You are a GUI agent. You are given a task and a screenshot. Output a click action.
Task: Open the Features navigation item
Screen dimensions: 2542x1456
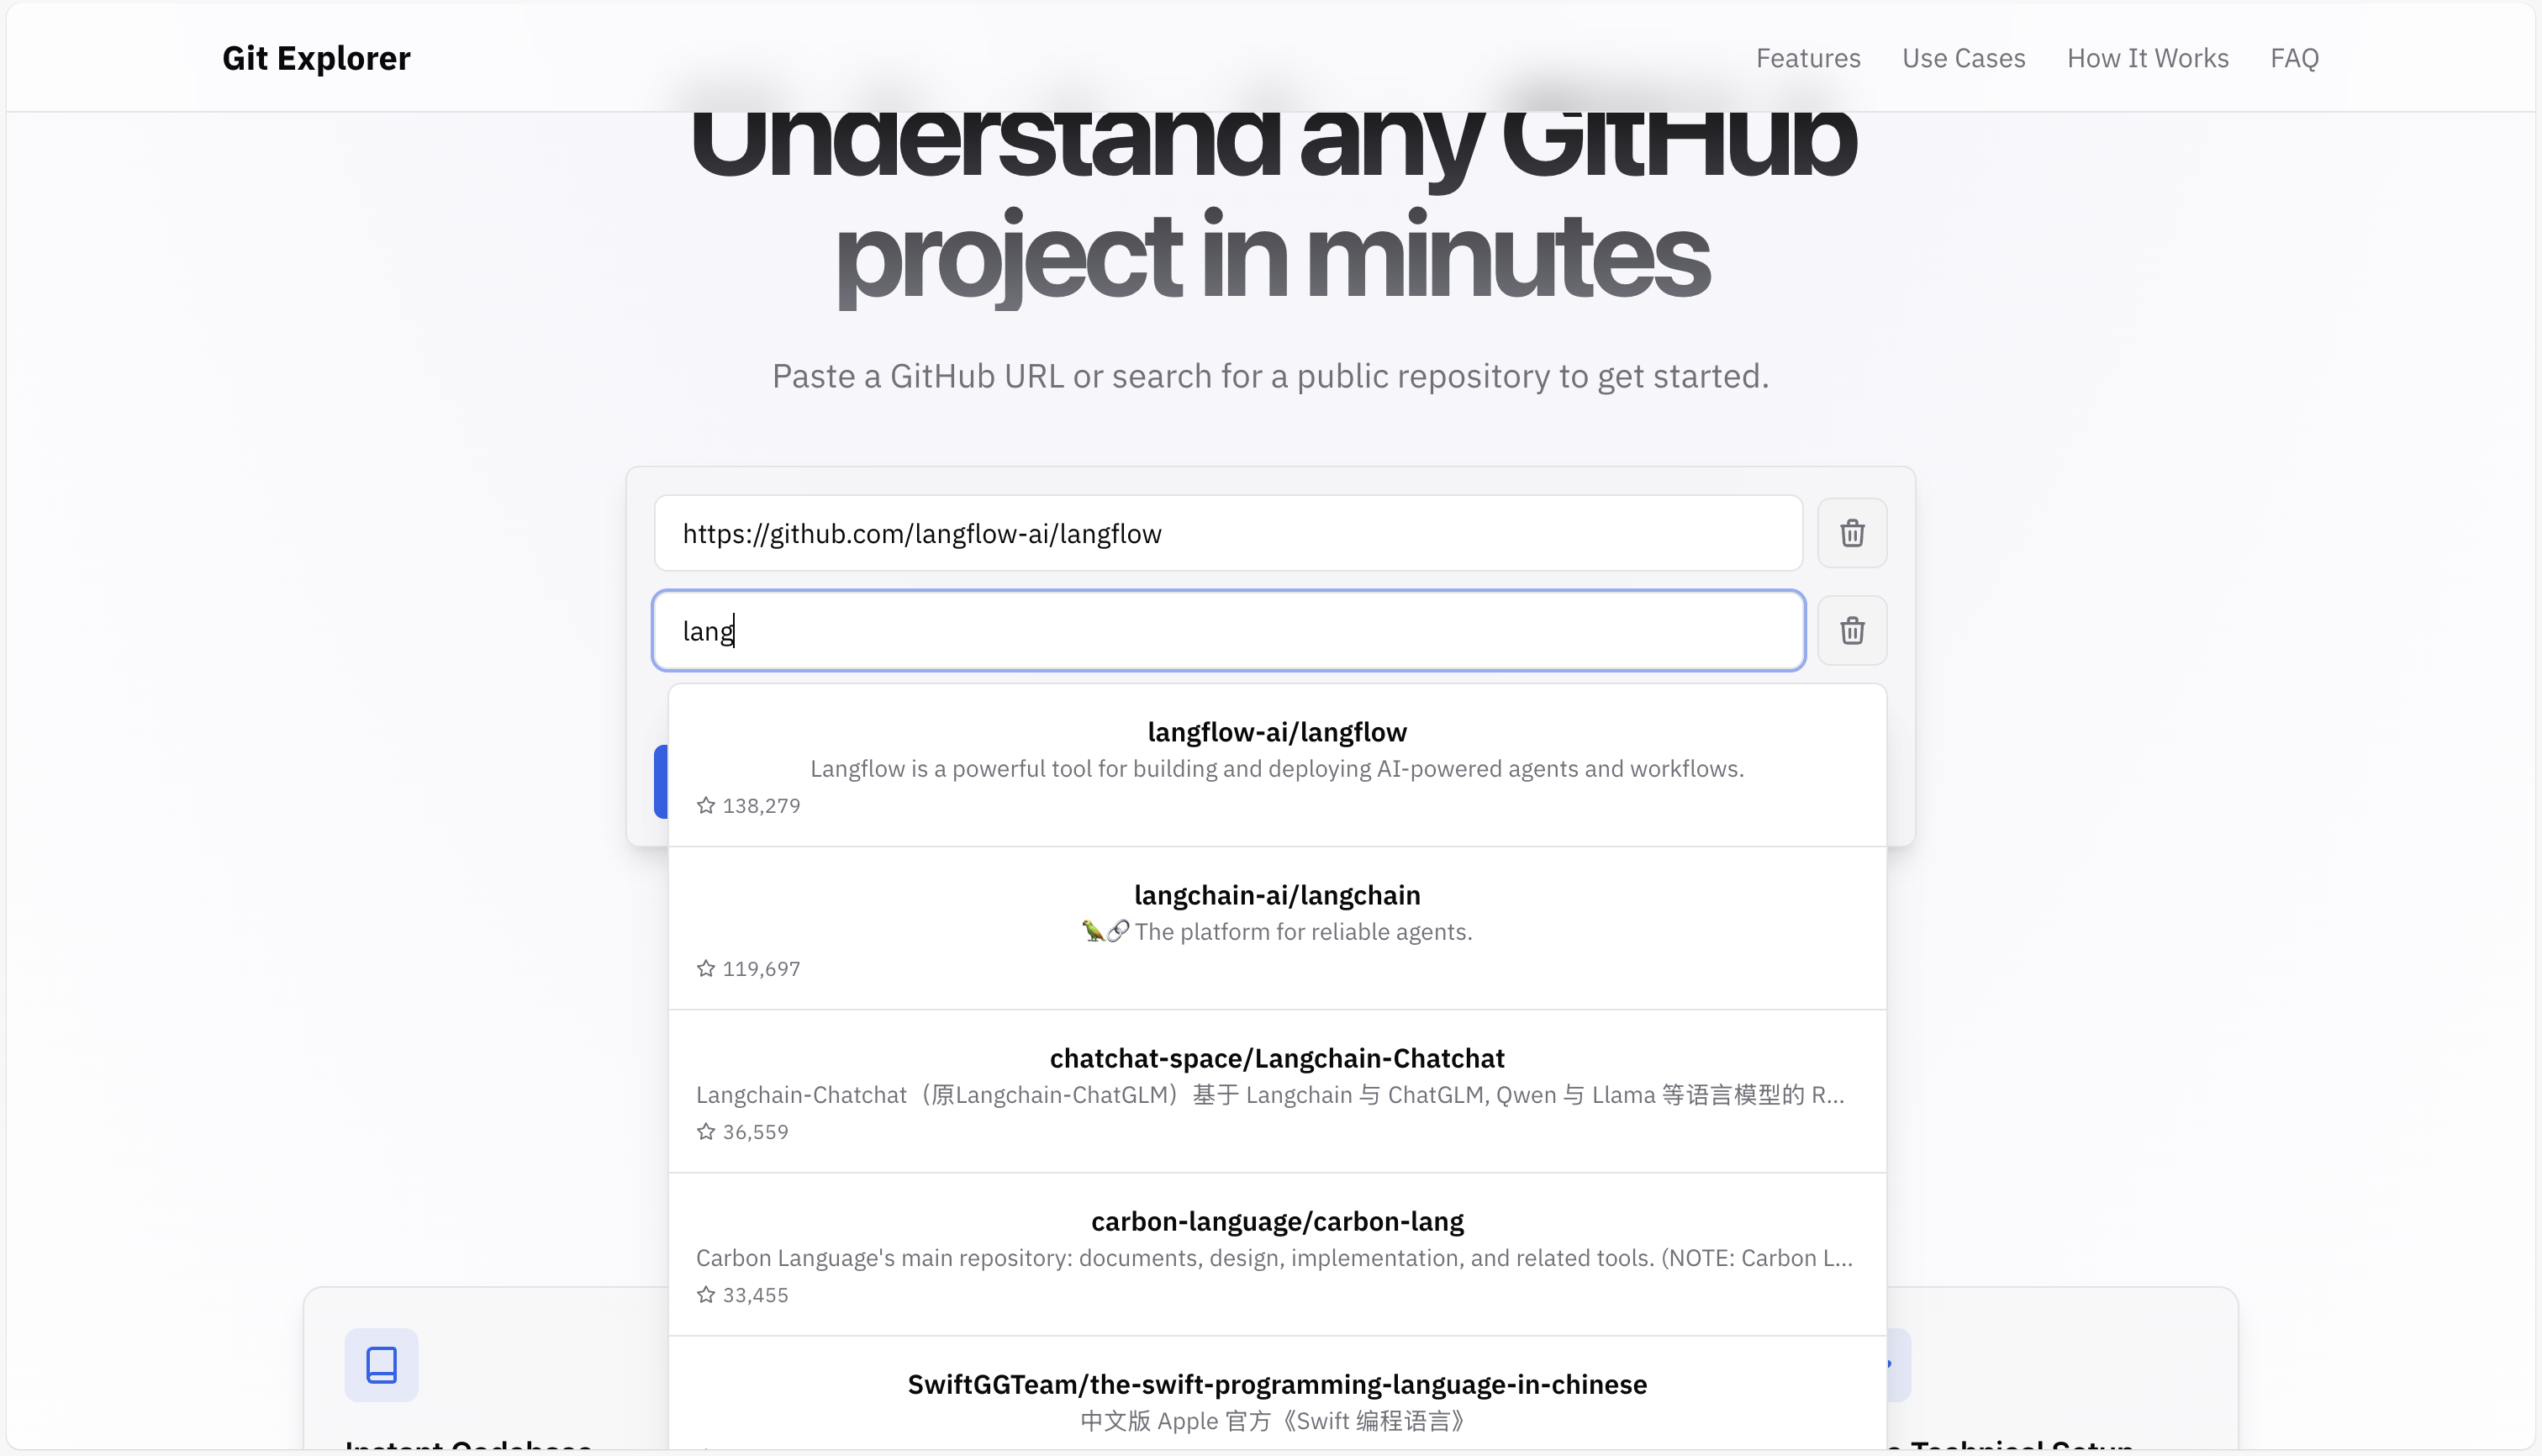click(x=1808, y=57)
